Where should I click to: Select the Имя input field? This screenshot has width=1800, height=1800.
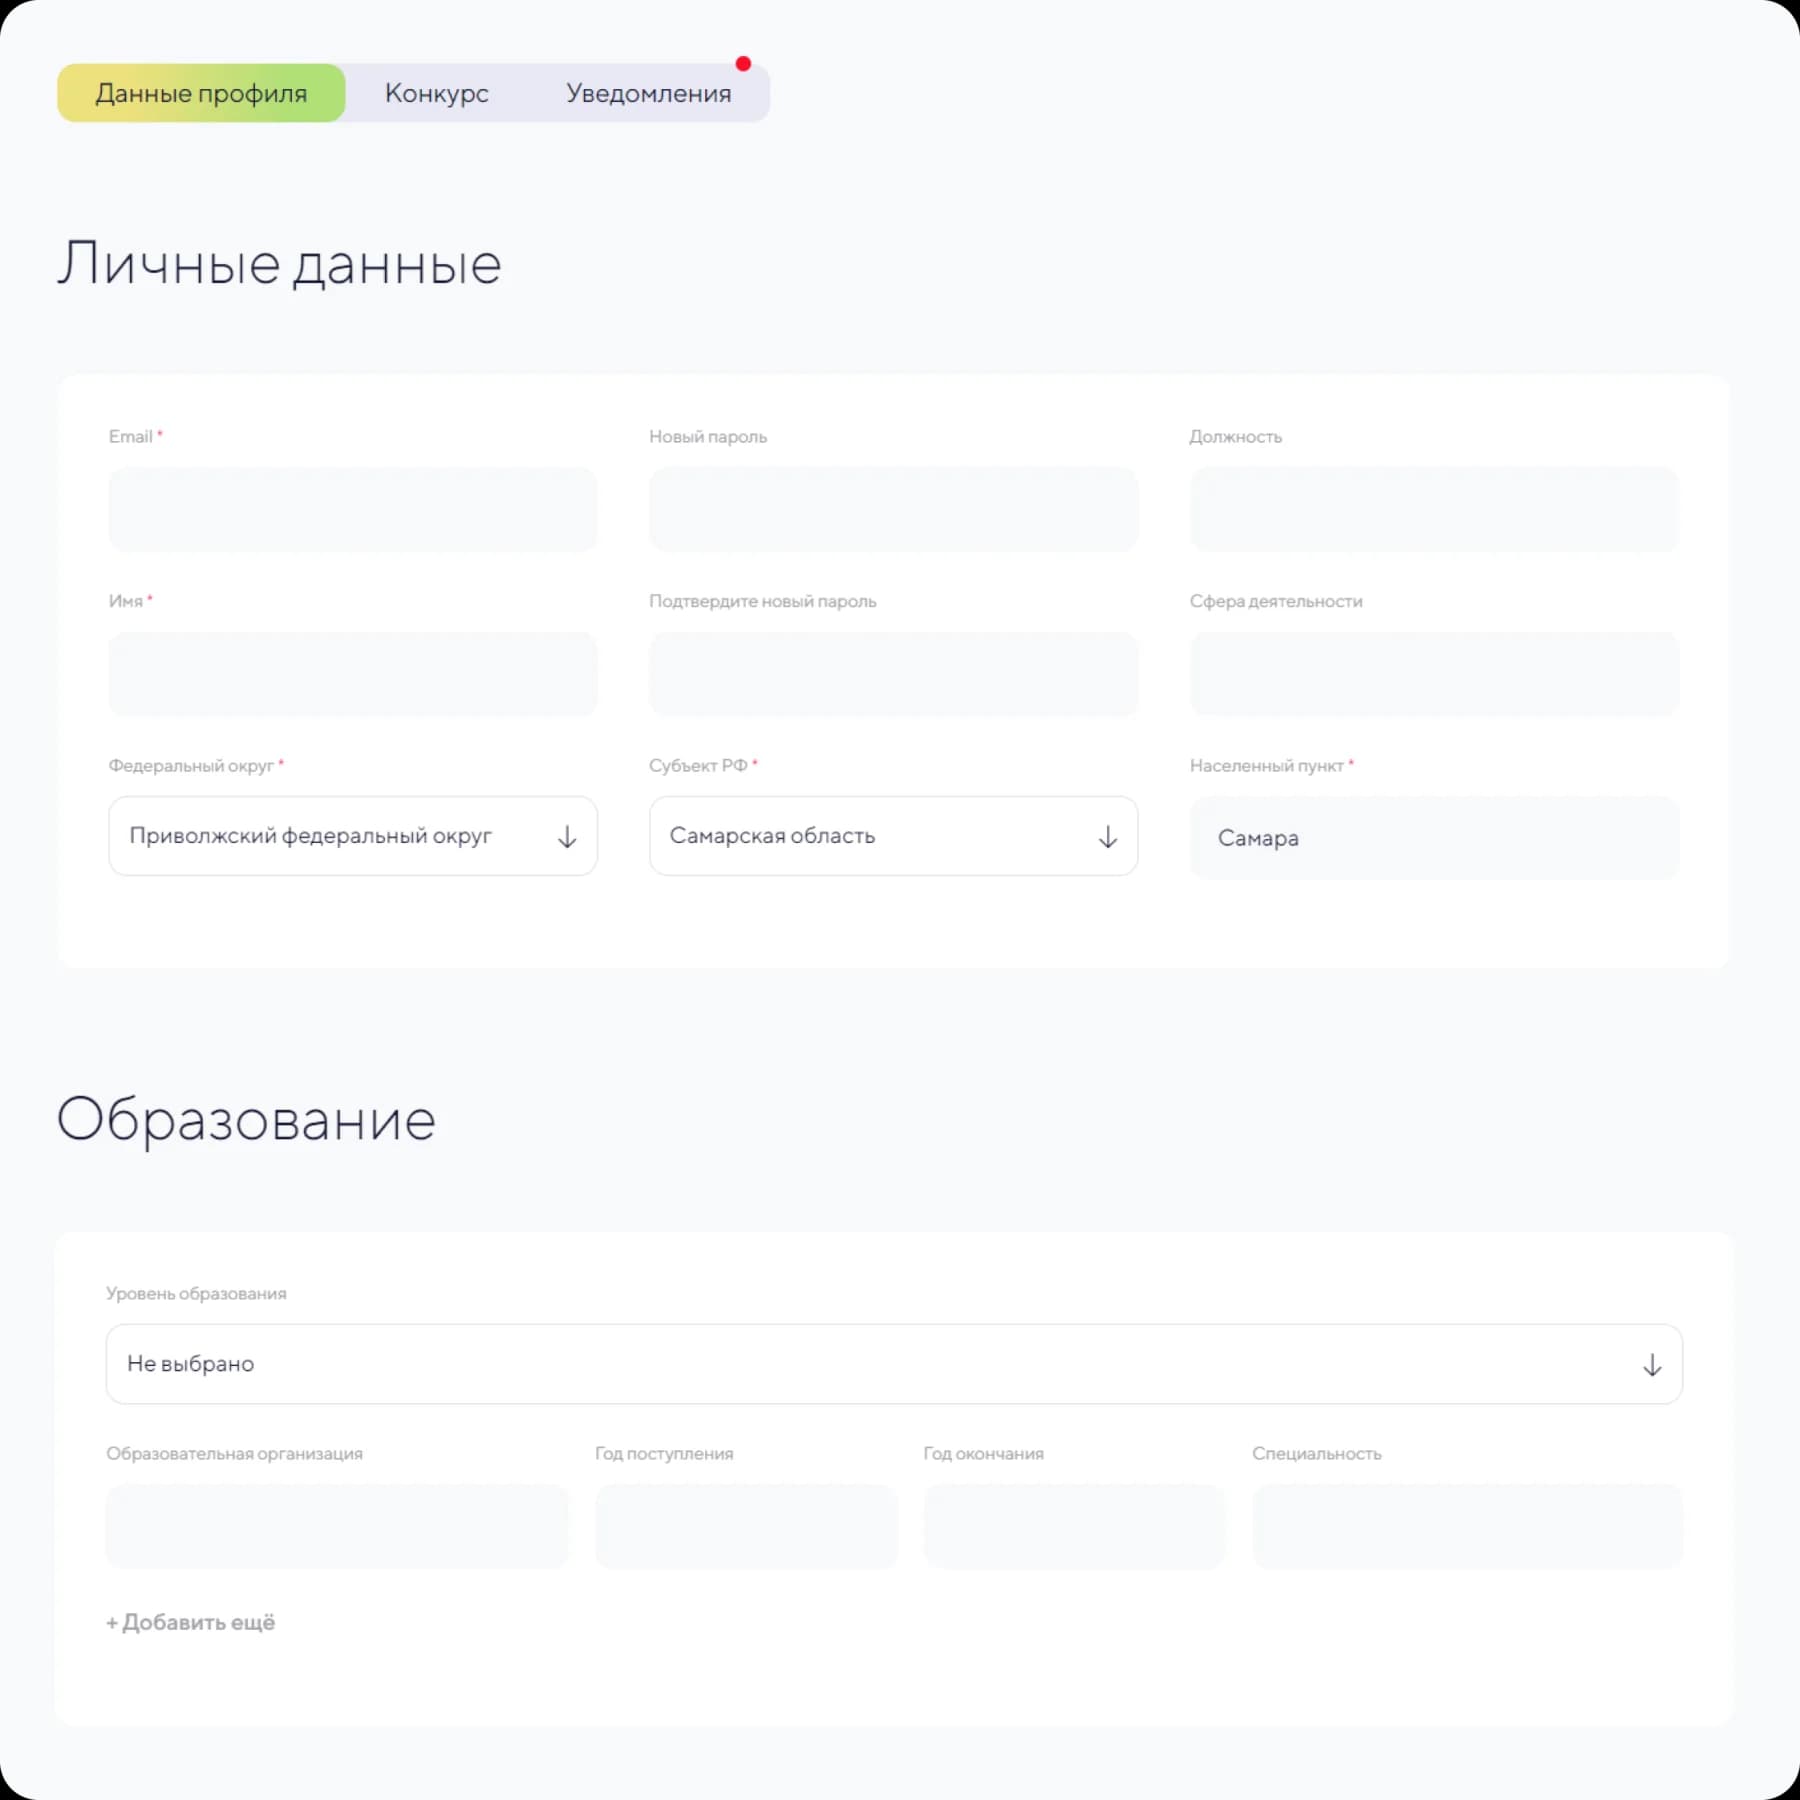[x=352, y=674]
